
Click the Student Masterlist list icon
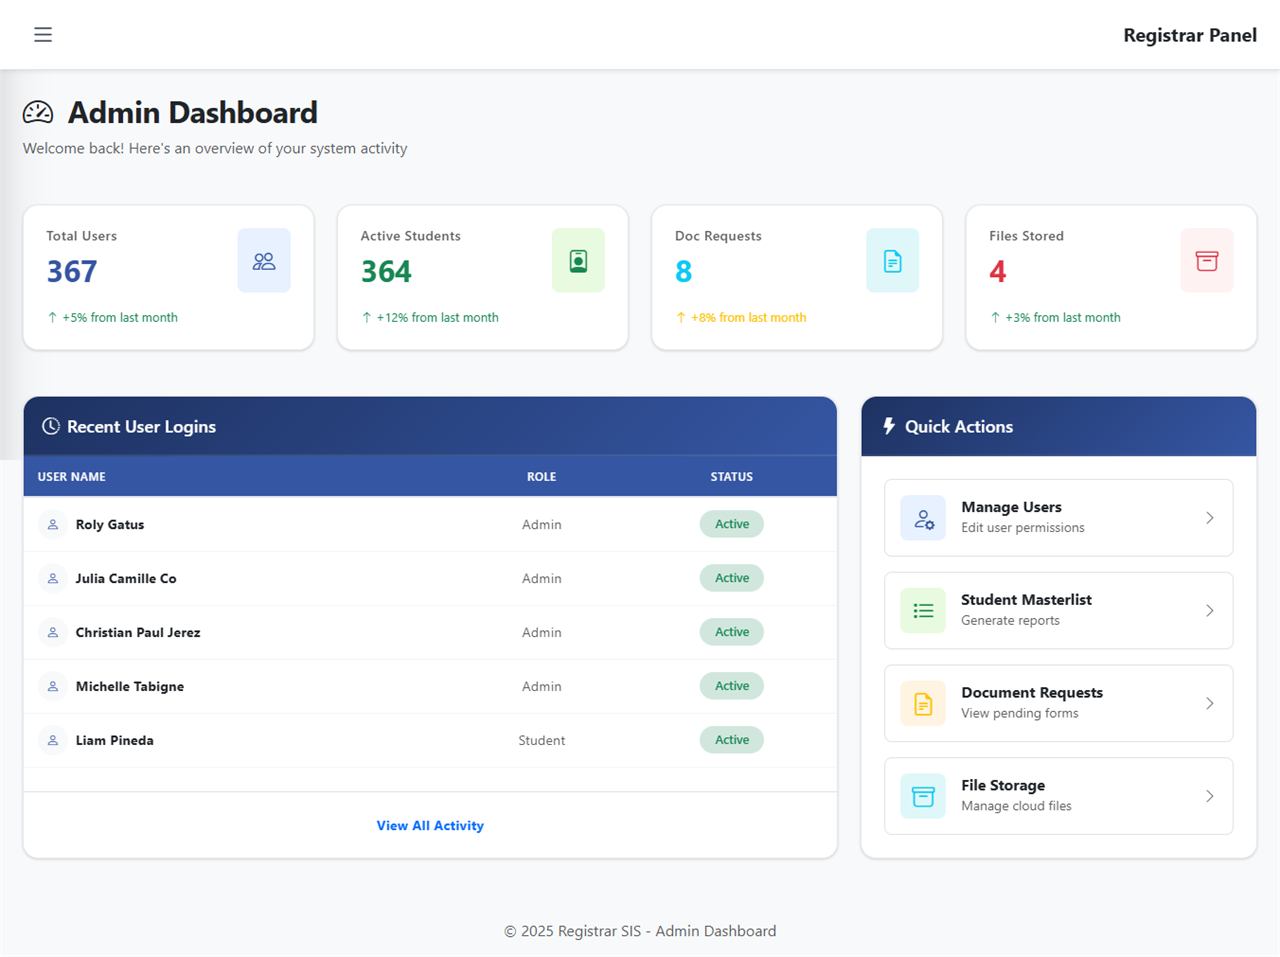coord(923,611)
